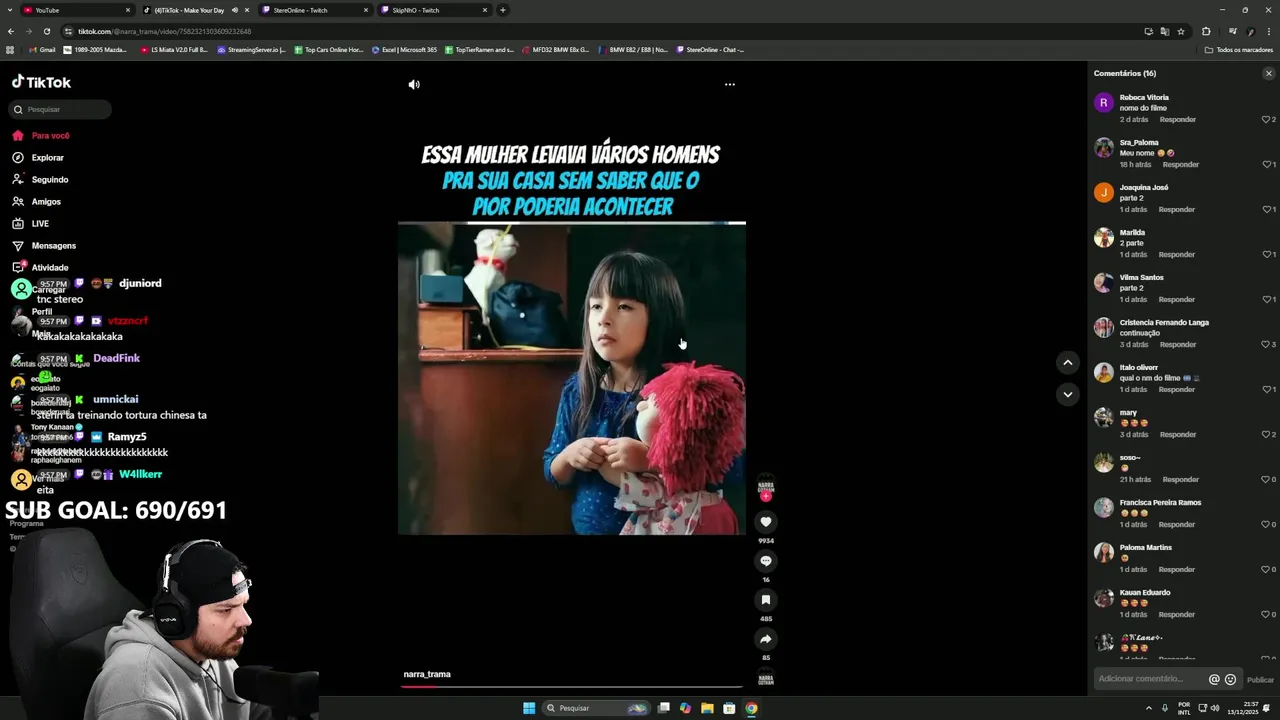Click the Publicar button
1280x720 pixels.
(x=1260, y=679)
